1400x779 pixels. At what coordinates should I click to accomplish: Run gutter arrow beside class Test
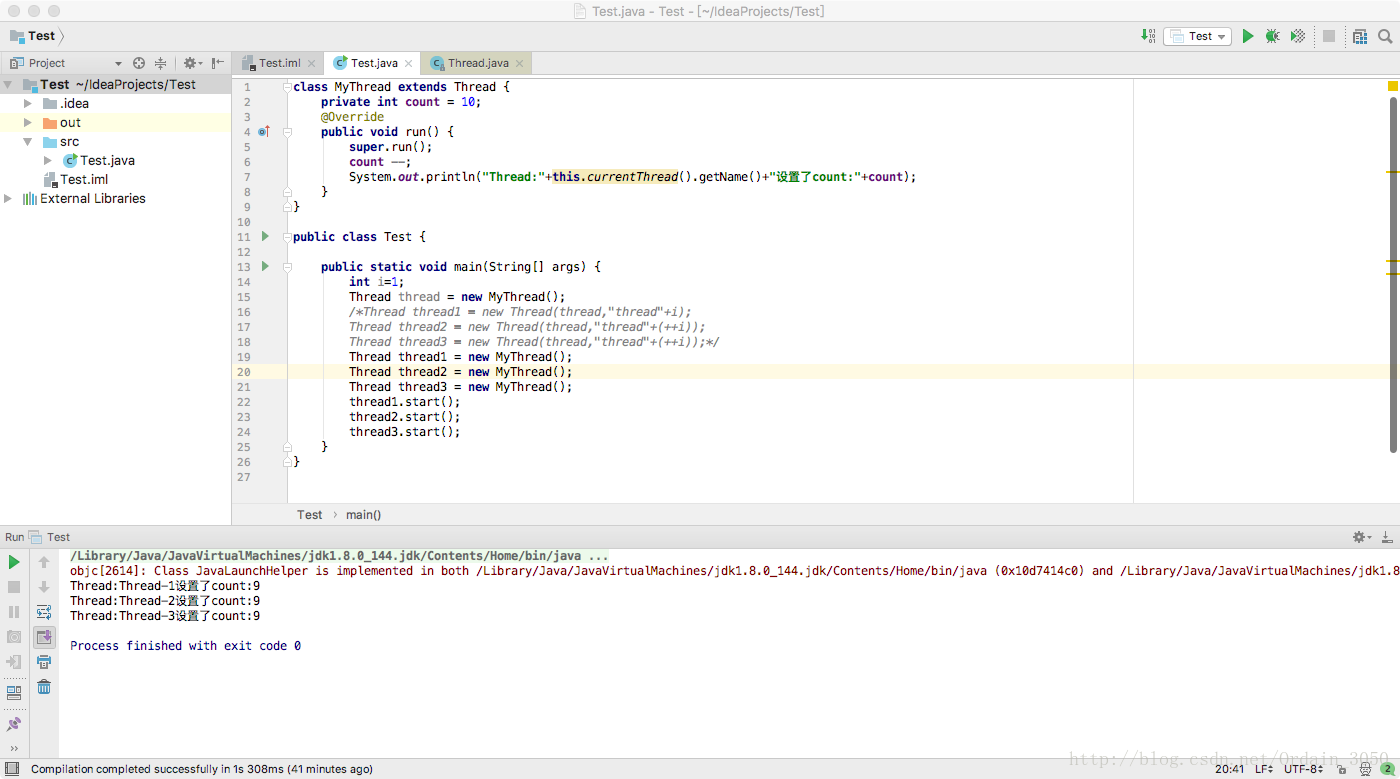click(x=265, y=236)
